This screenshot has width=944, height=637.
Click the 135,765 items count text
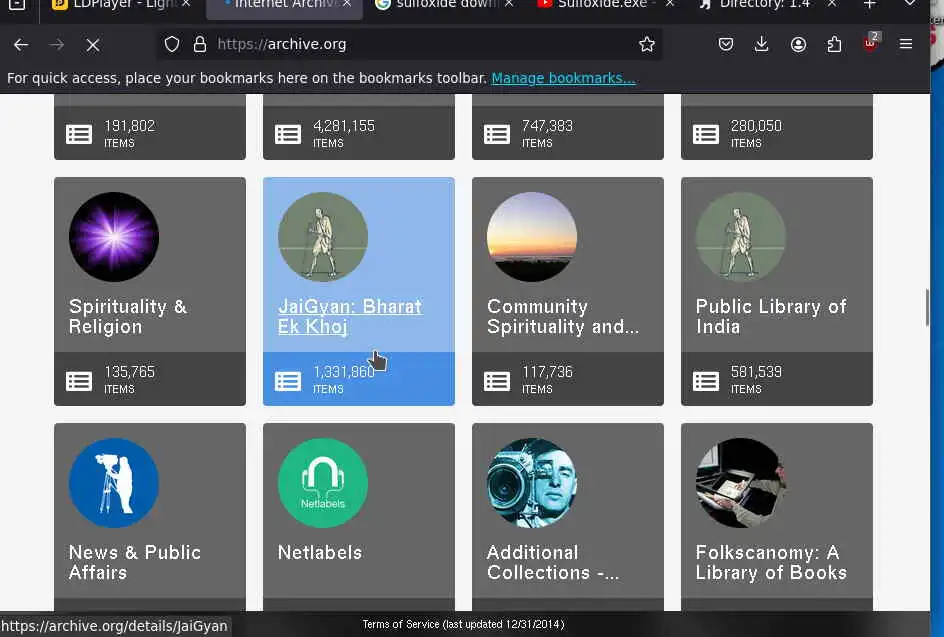(129, 379)
